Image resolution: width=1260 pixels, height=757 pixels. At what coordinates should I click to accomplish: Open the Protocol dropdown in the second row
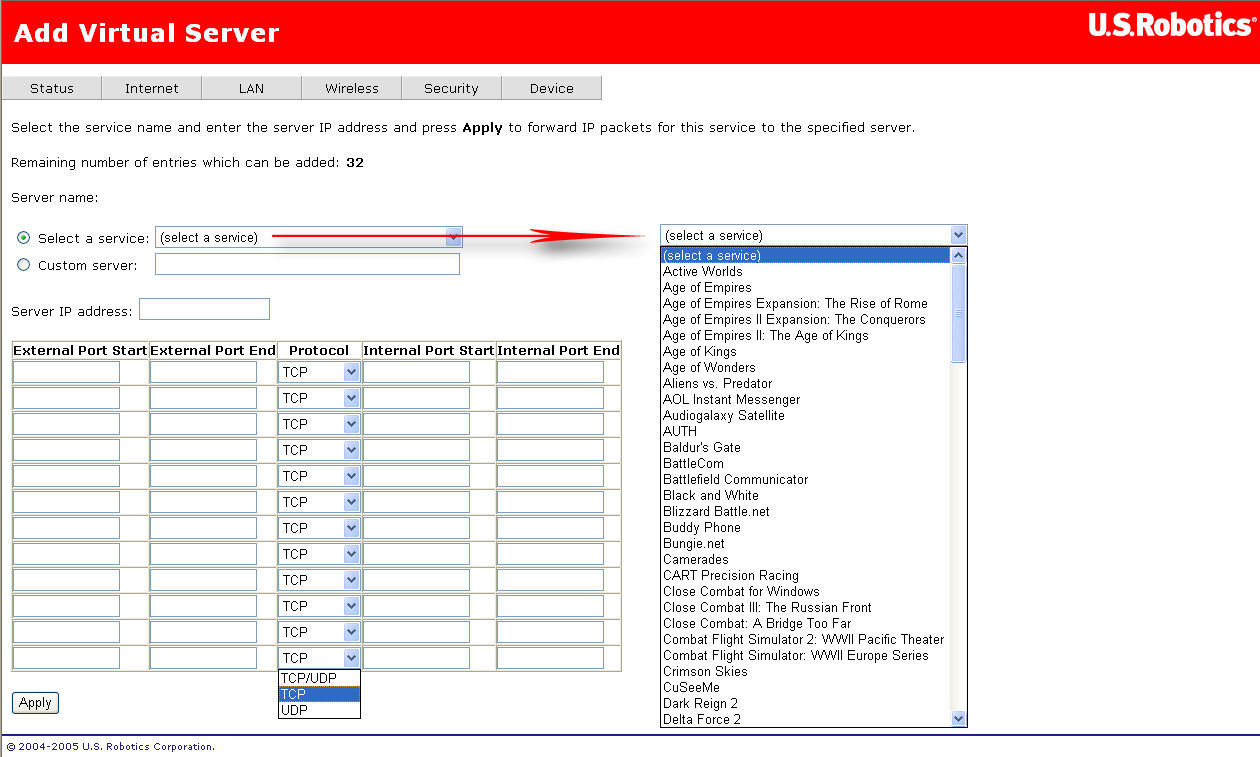(x=319, y=398)
